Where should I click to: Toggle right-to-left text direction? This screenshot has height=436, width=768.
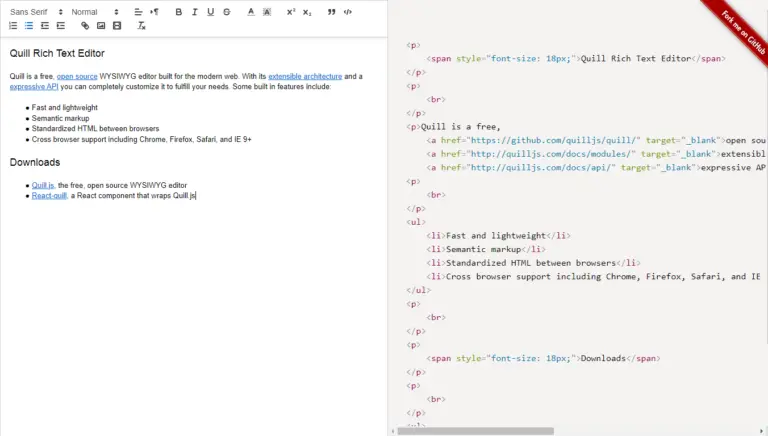154,12
